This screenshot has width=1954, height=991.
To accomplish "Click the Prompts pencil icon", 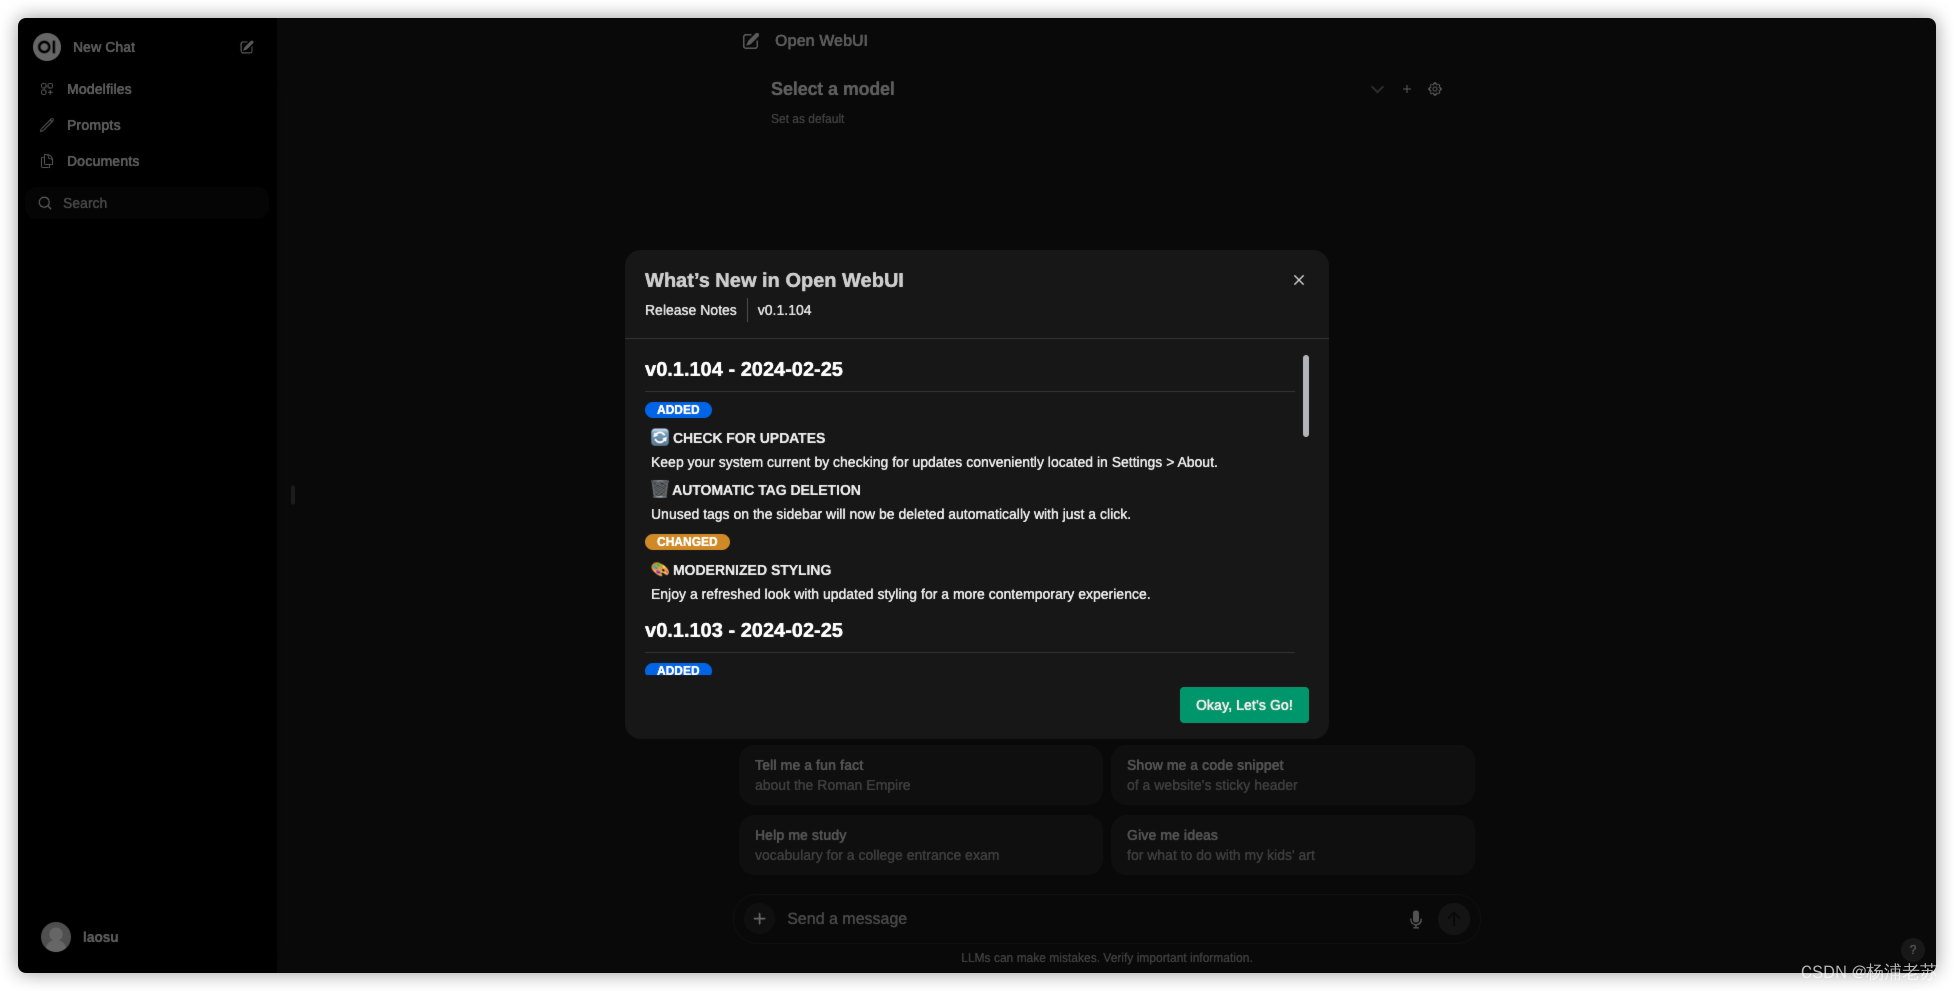I will 47,125.
